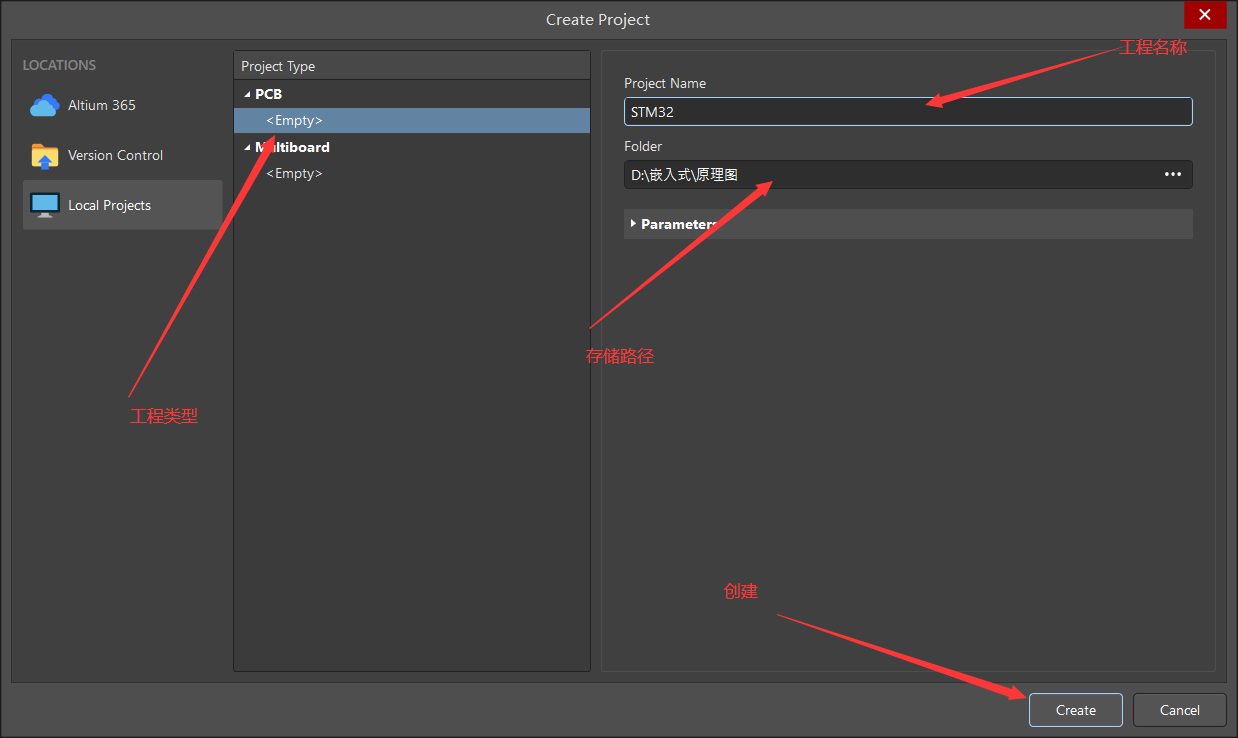
Task: Click the Create button
Action: tap(1076, 710)
